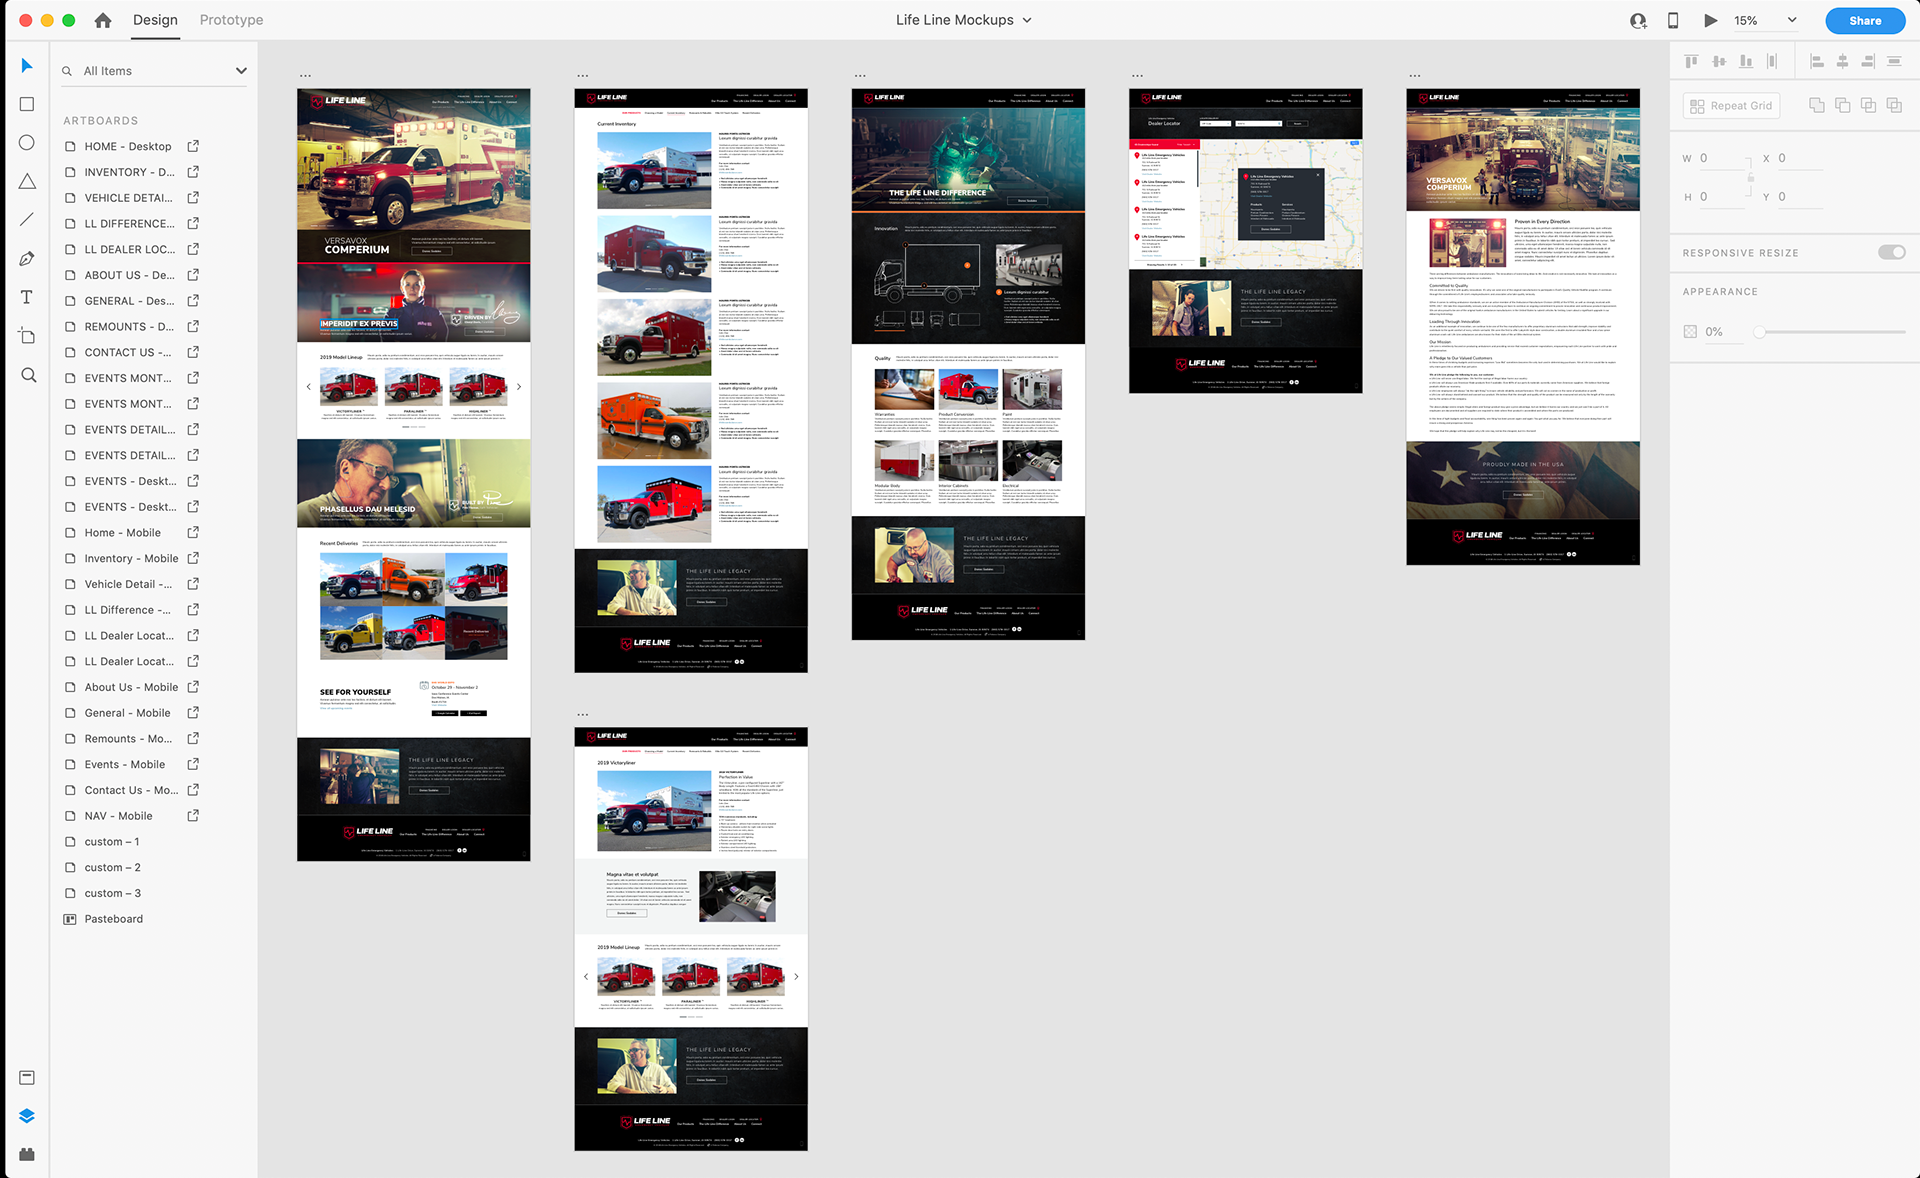Click the Repeat Grid button
The width and height of the screenshot is (1920, 1178).
click(x=1731, y=106)
